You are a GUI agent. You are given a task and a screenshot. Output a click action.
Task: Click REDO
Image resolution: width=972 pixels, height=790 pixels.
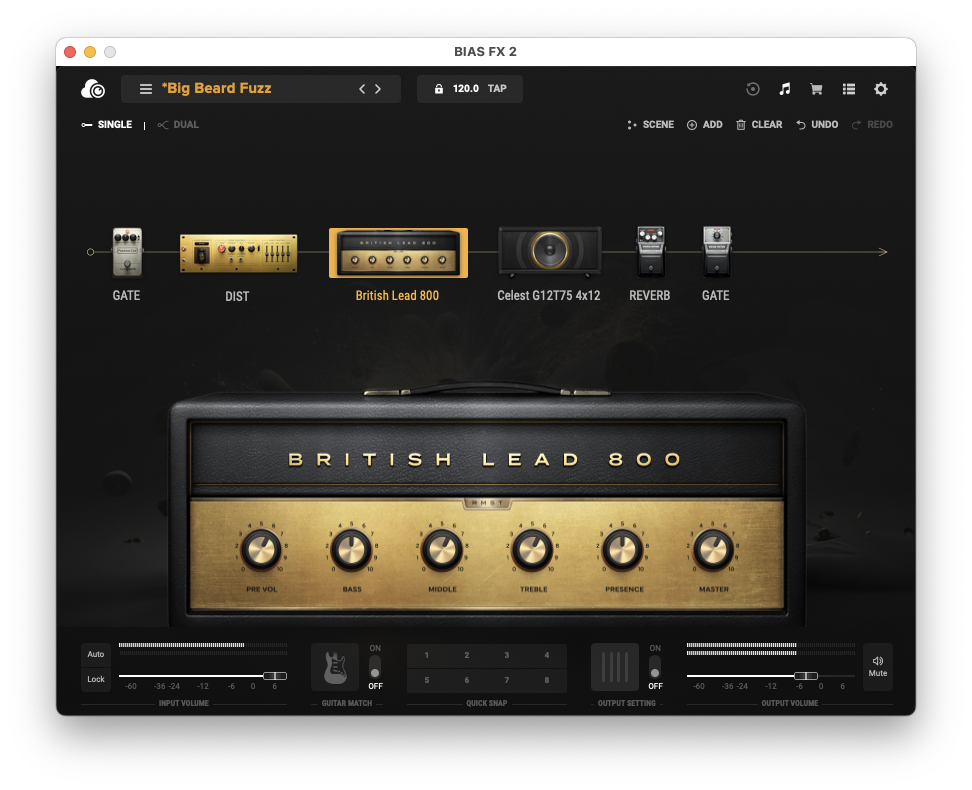click(x=872, y=125)
